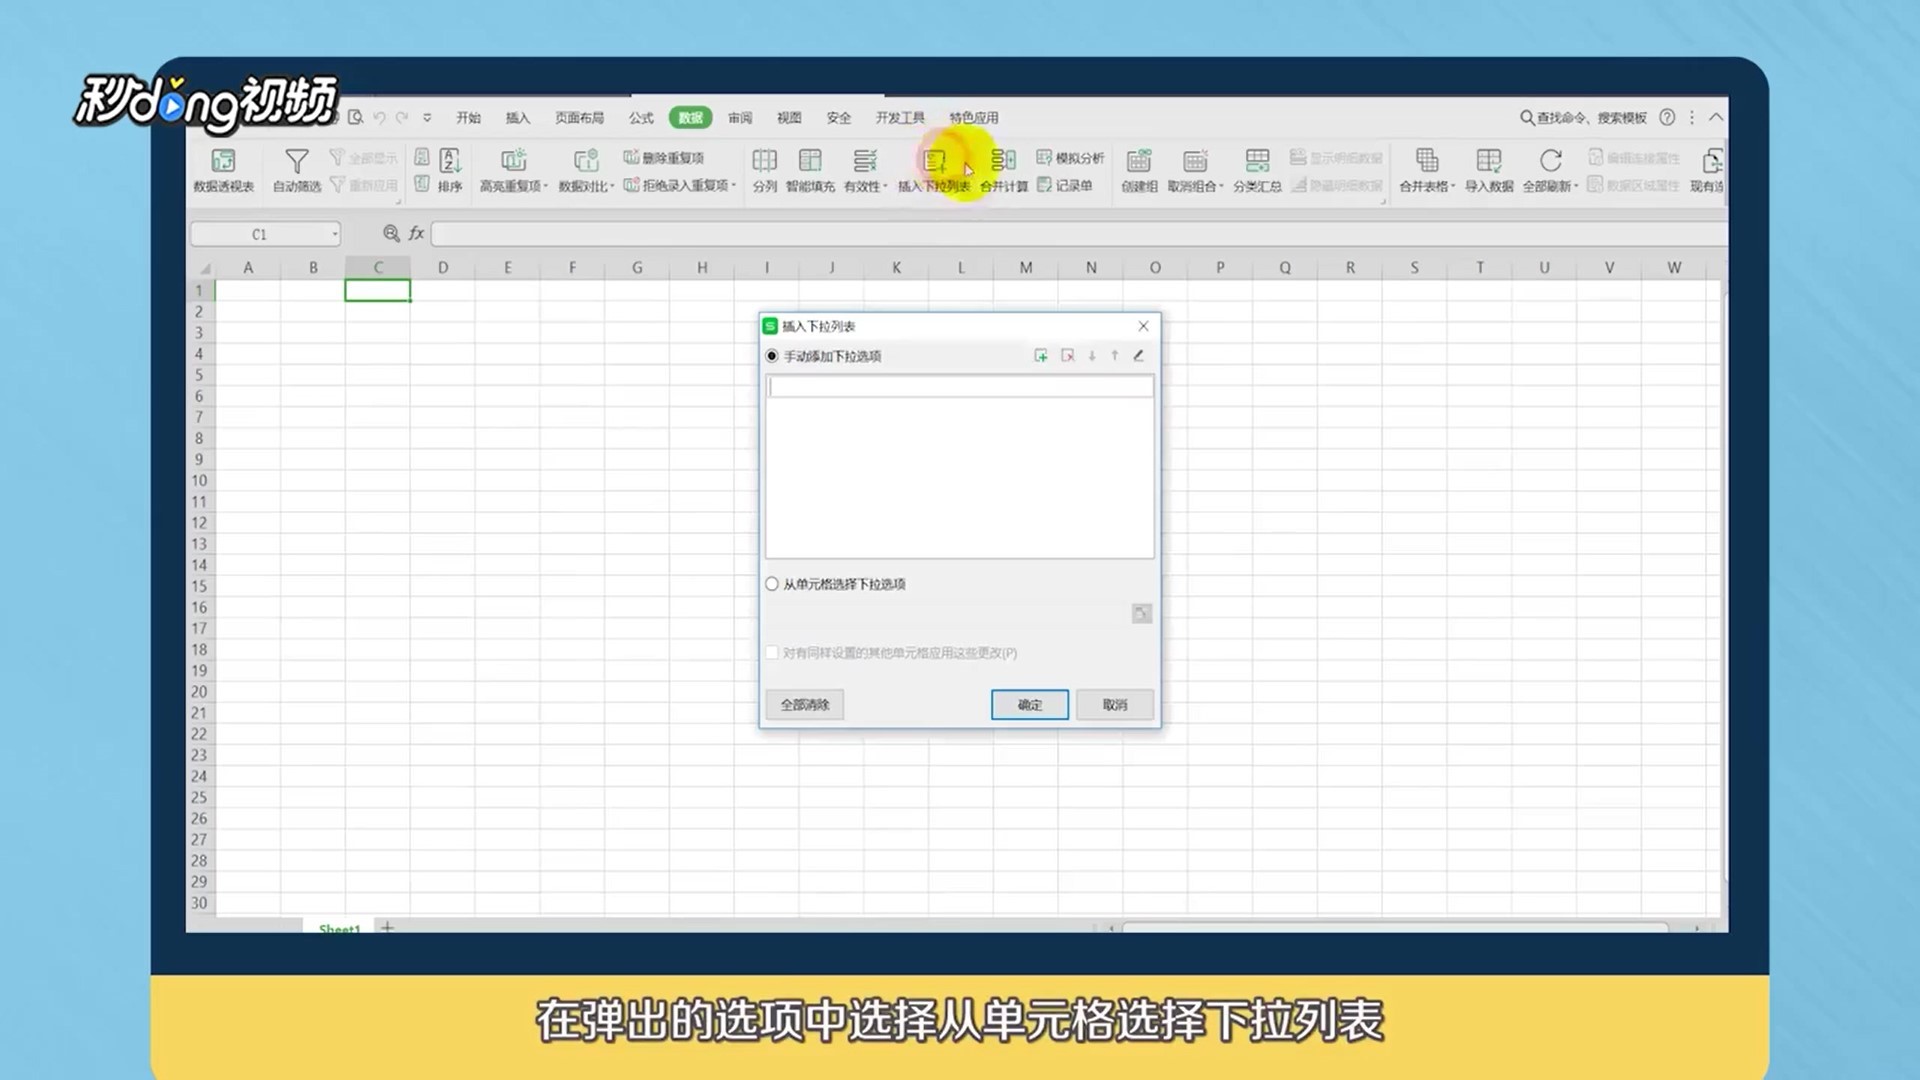This screenshot has width=1920, height=1080.
Task: Click the 智能填充 smart fill icon
Action: point(810,161)
